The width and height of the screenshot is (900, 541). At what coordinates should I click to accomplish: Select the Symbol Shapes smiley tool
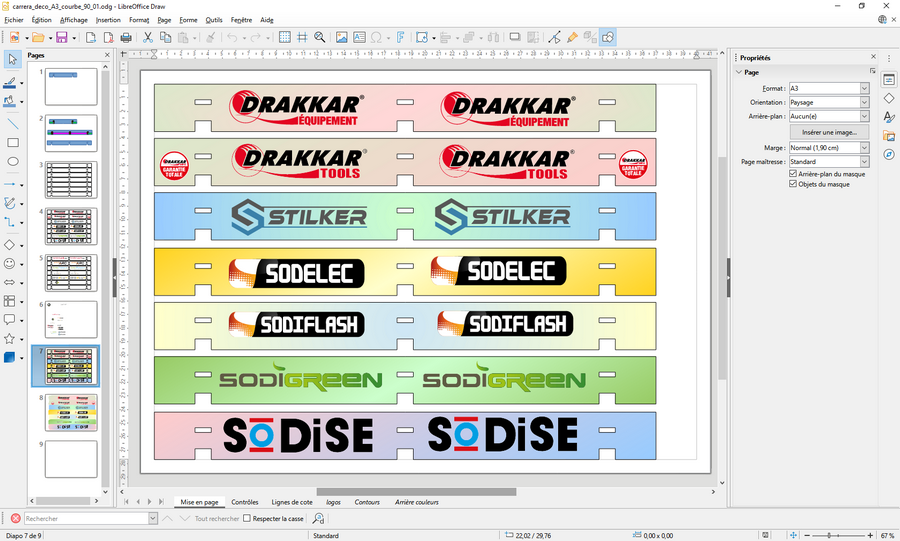click(10, 263)
